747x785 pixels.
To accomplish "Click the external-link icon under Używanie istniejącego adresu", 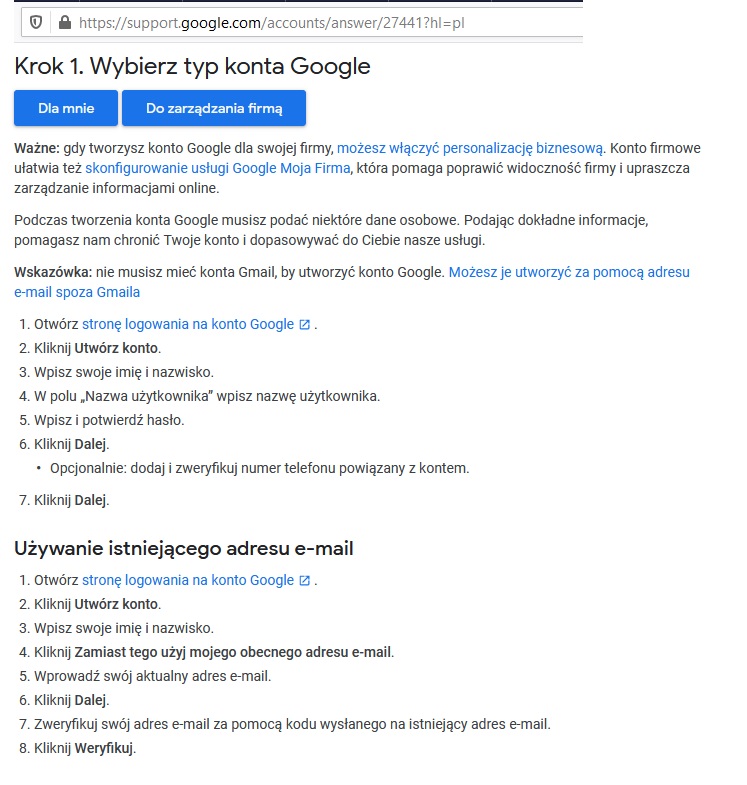I will point(304,581).
